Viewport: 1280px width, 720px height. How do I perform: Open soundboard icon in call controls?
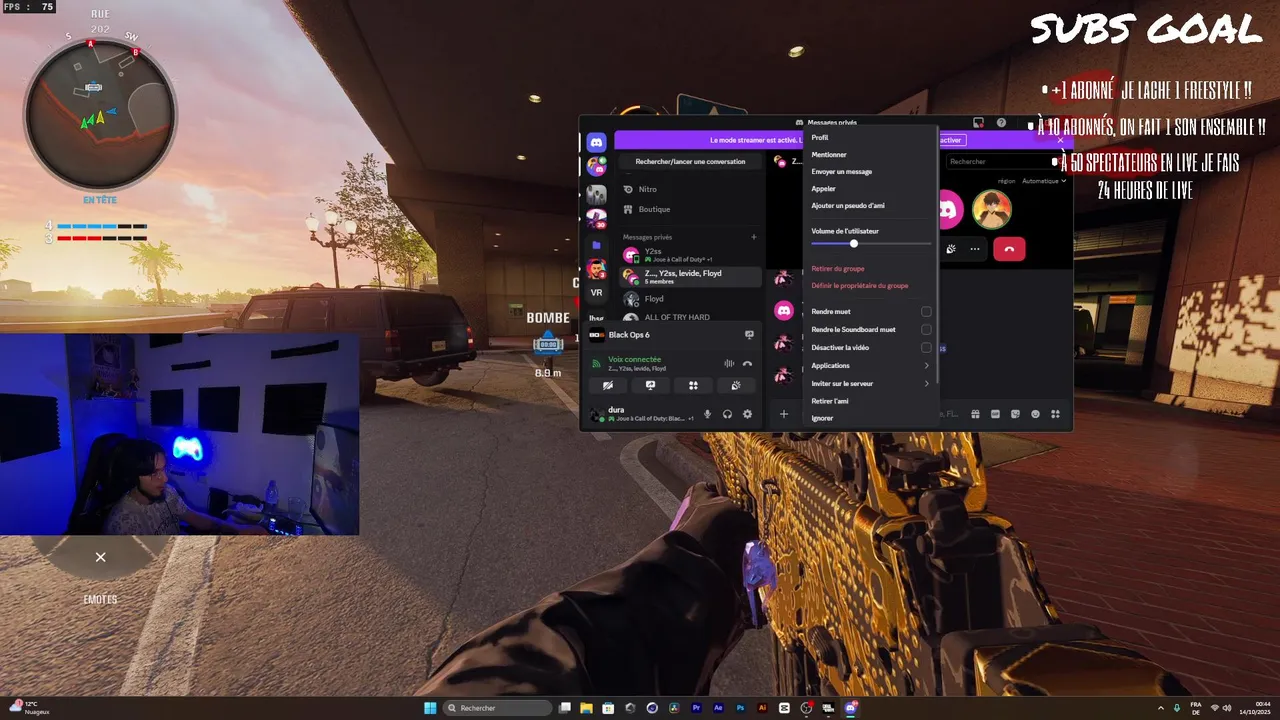[x=951, y=249]
